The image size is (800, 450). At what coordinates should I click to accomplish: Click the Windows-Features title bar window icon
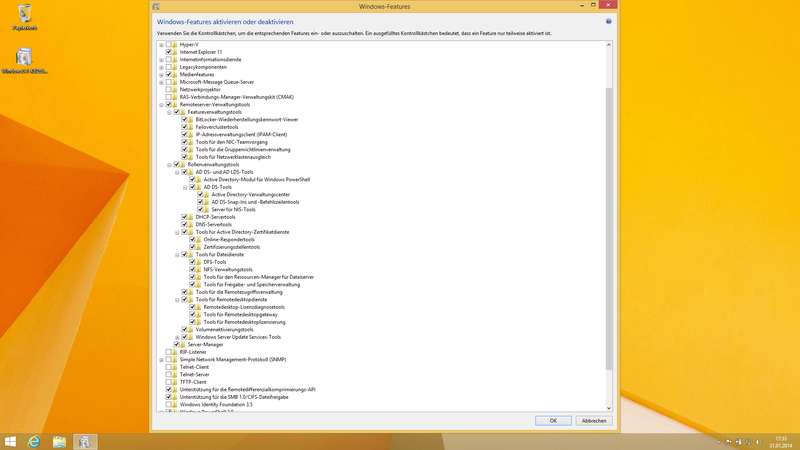(156, 7)
